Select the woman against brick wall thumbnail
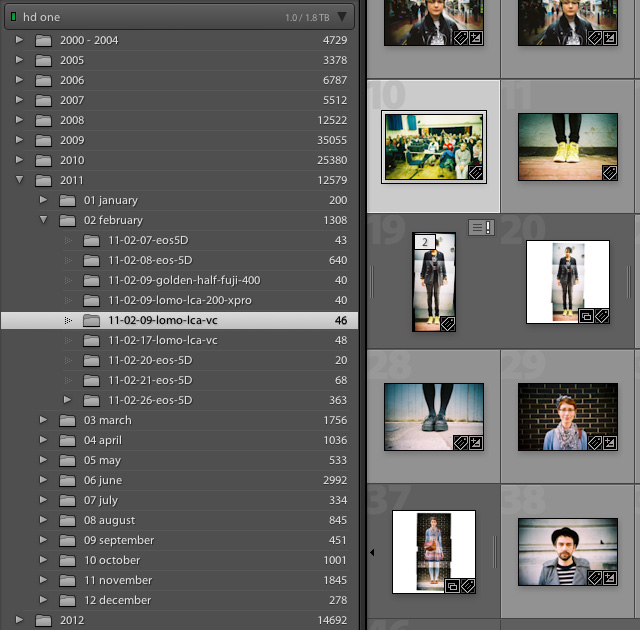Screen dimensions: 640x630 pos(568,417)
